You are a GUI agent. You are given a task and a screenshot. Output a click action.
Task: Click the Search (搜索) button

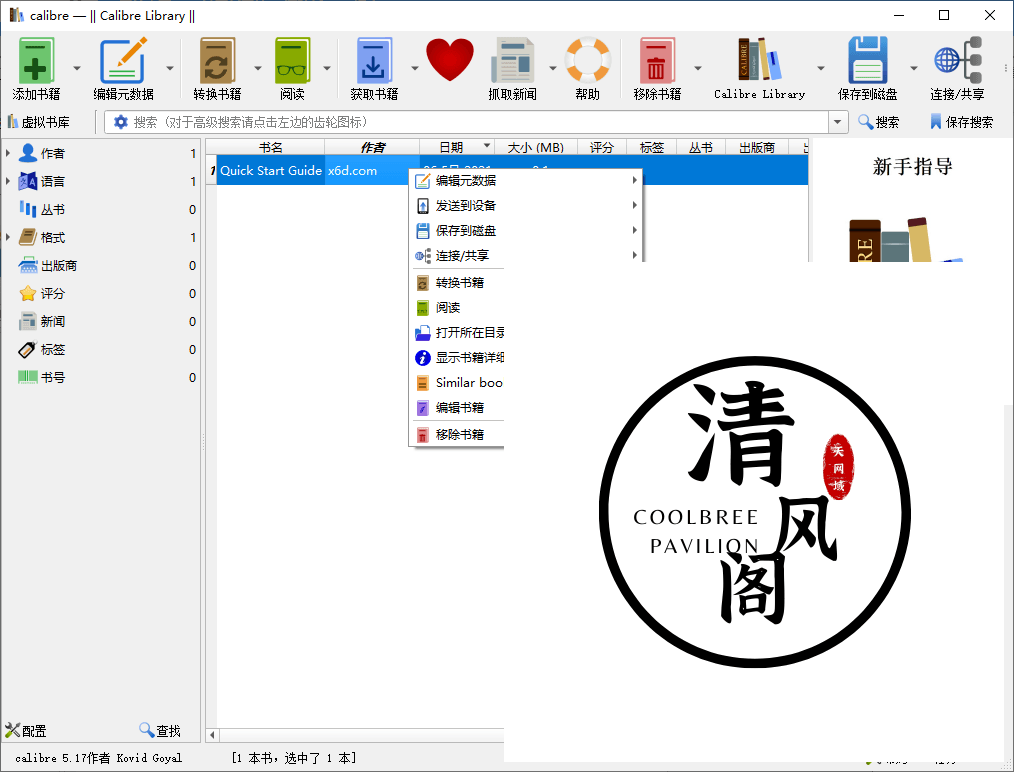tap(878, 122)
